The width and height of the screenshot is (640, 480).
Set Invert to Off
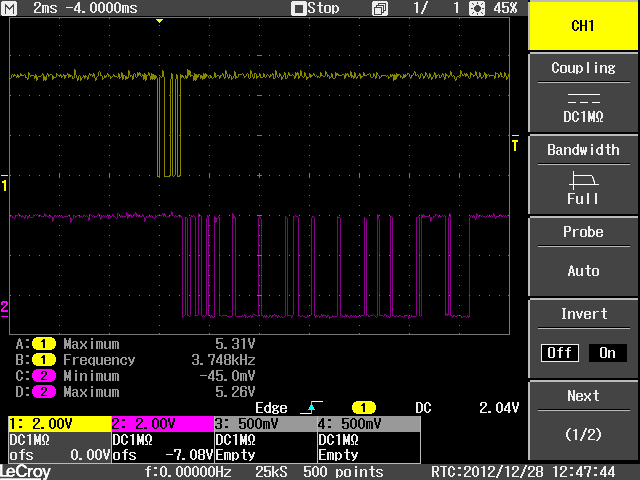[x=560, y=353]
